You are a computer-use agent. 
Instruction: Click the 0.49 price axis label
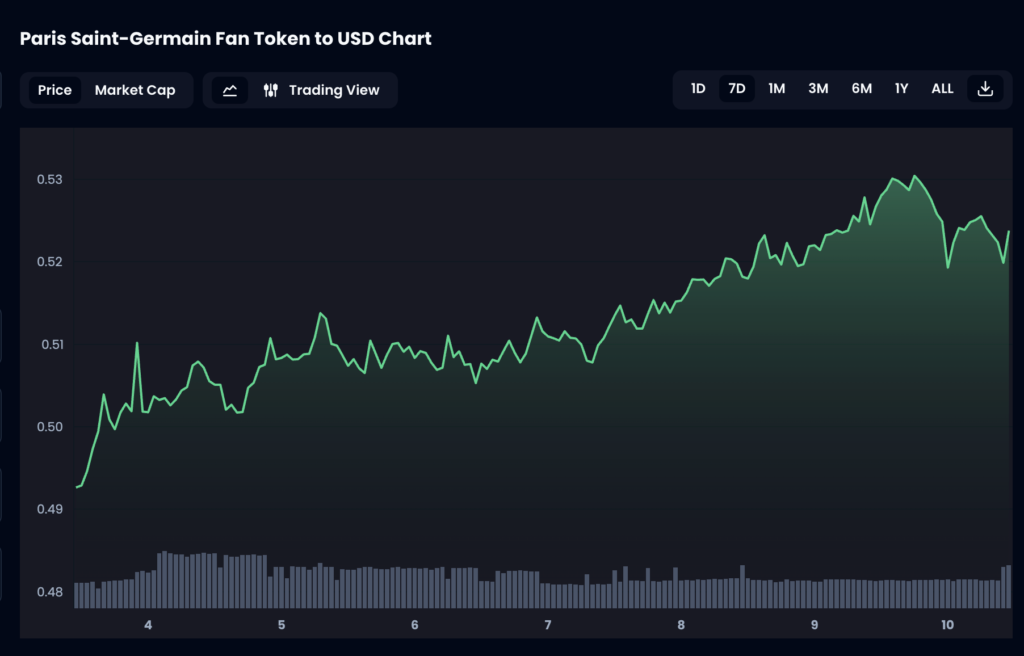[50, 510]
